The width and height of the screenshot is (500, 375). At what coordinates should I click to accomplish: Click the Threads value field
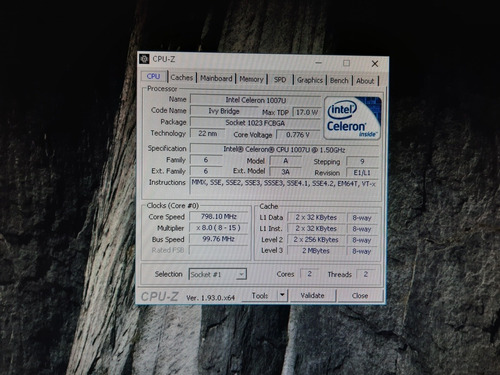(366, 274)
